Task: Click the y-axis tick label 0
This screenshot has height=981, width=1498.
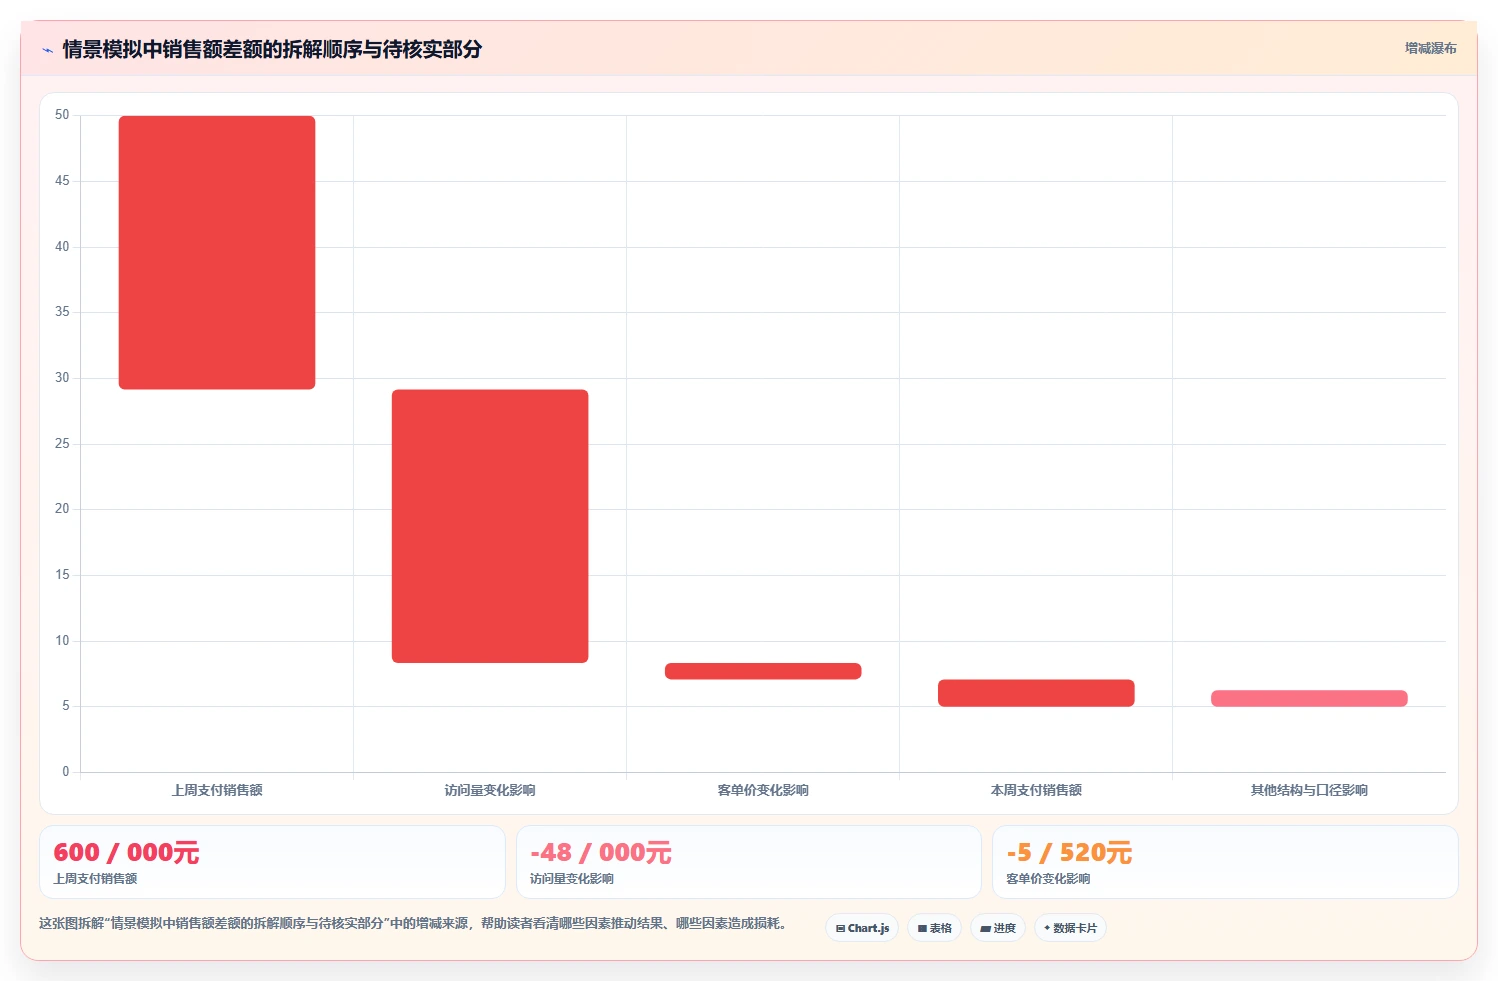Action: pyautogui.click(x=66, y=771)
